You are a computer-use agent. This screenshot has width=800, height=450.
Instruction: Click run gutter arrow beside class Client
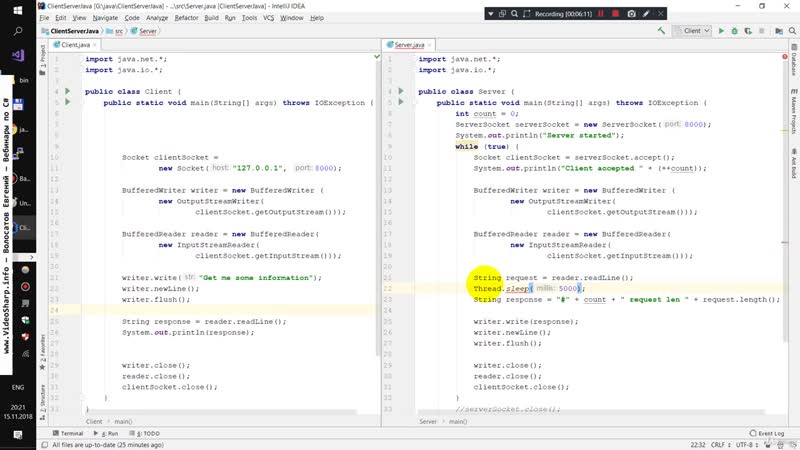pos(67,91)
